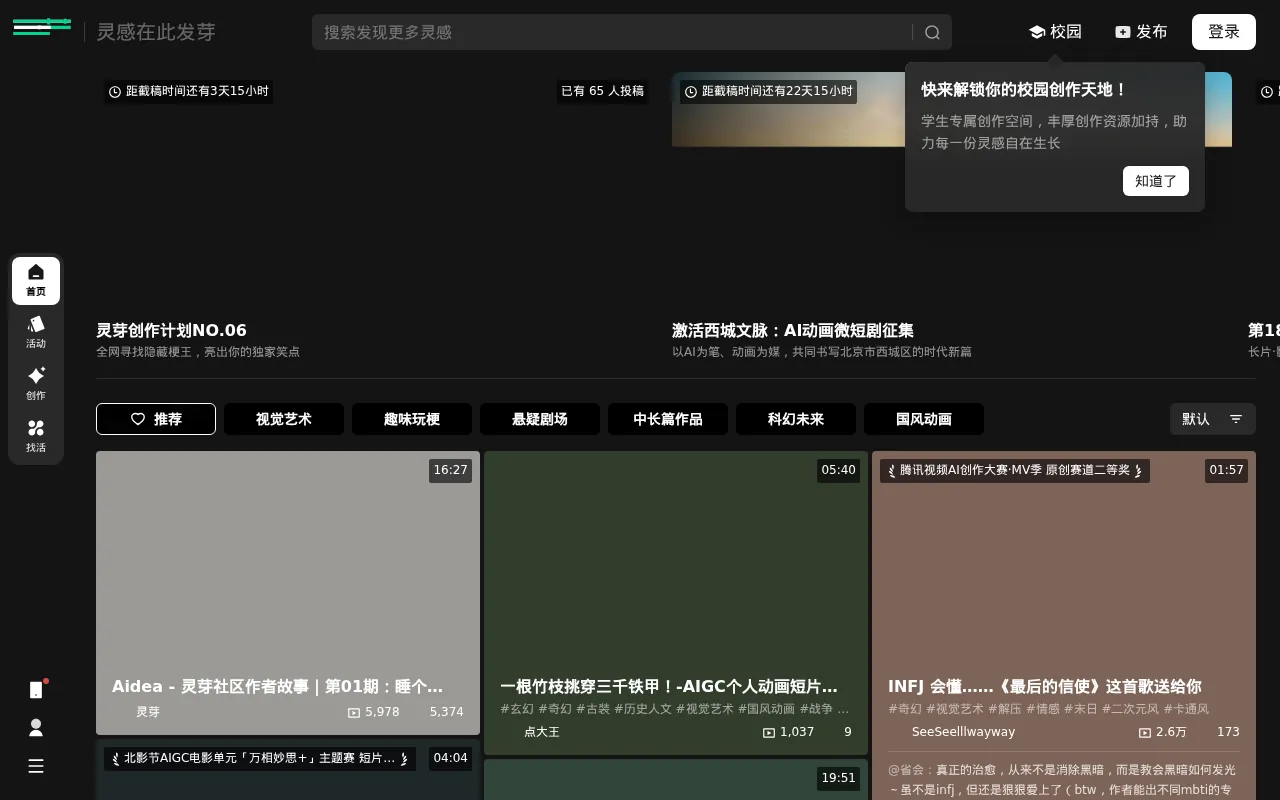
Task: Switch to the 科幻未来 tab
Action: (796, 419)
